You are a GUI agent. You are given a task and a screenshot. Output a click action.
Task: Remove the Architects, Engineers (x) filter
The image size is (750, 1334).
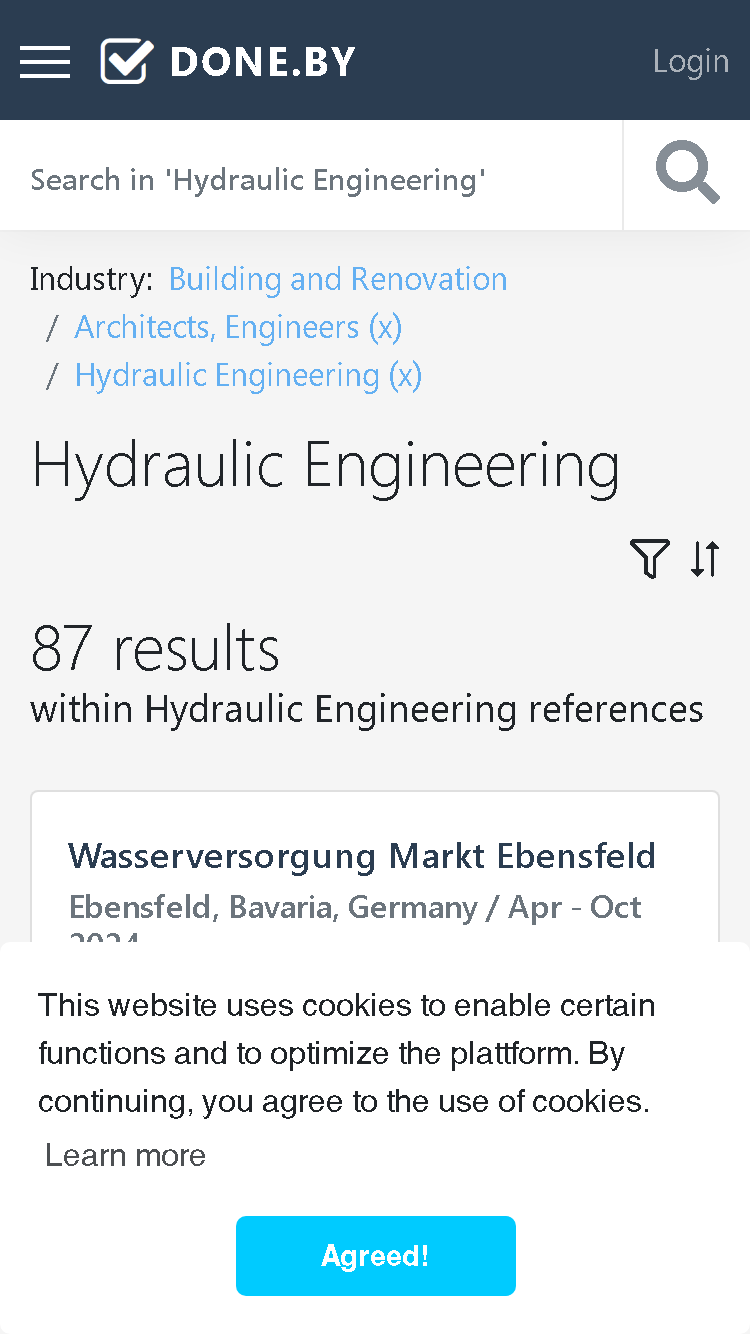pyautogui.click(x=238, y=327)
